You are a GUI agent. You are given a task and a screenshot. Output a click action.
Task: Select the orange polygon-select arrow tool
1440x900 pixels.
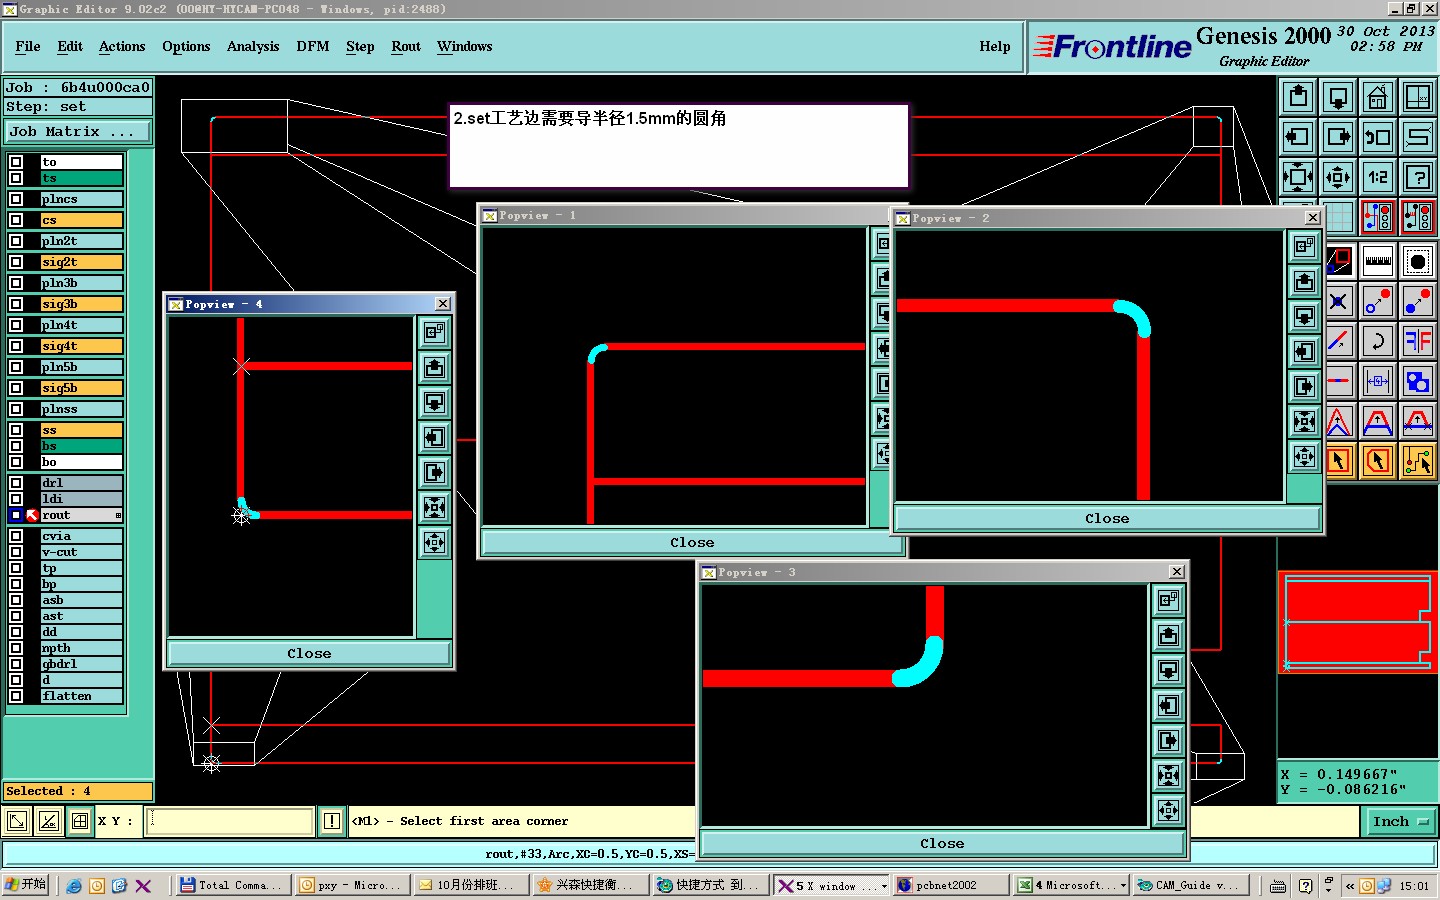(1378, 461)
